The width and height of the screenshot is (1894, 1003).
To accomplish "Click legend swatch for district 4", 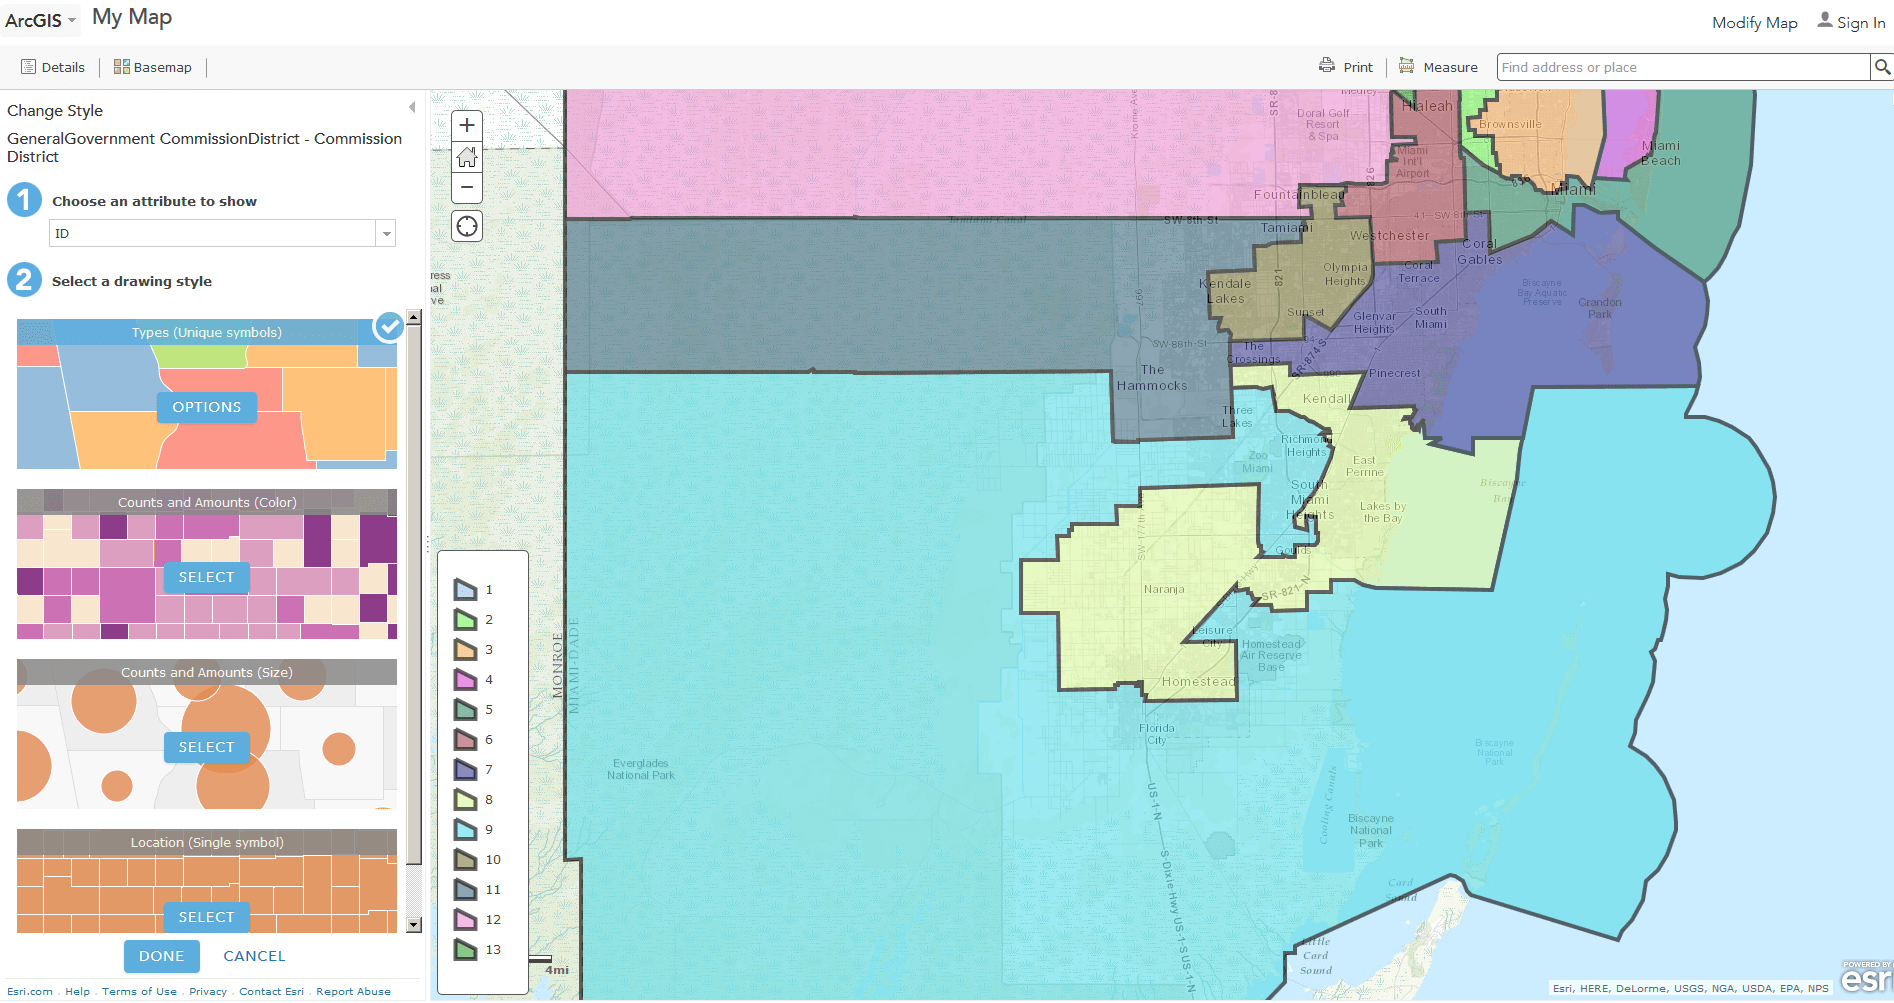I will pyautogui.click(x=465, y=679).
